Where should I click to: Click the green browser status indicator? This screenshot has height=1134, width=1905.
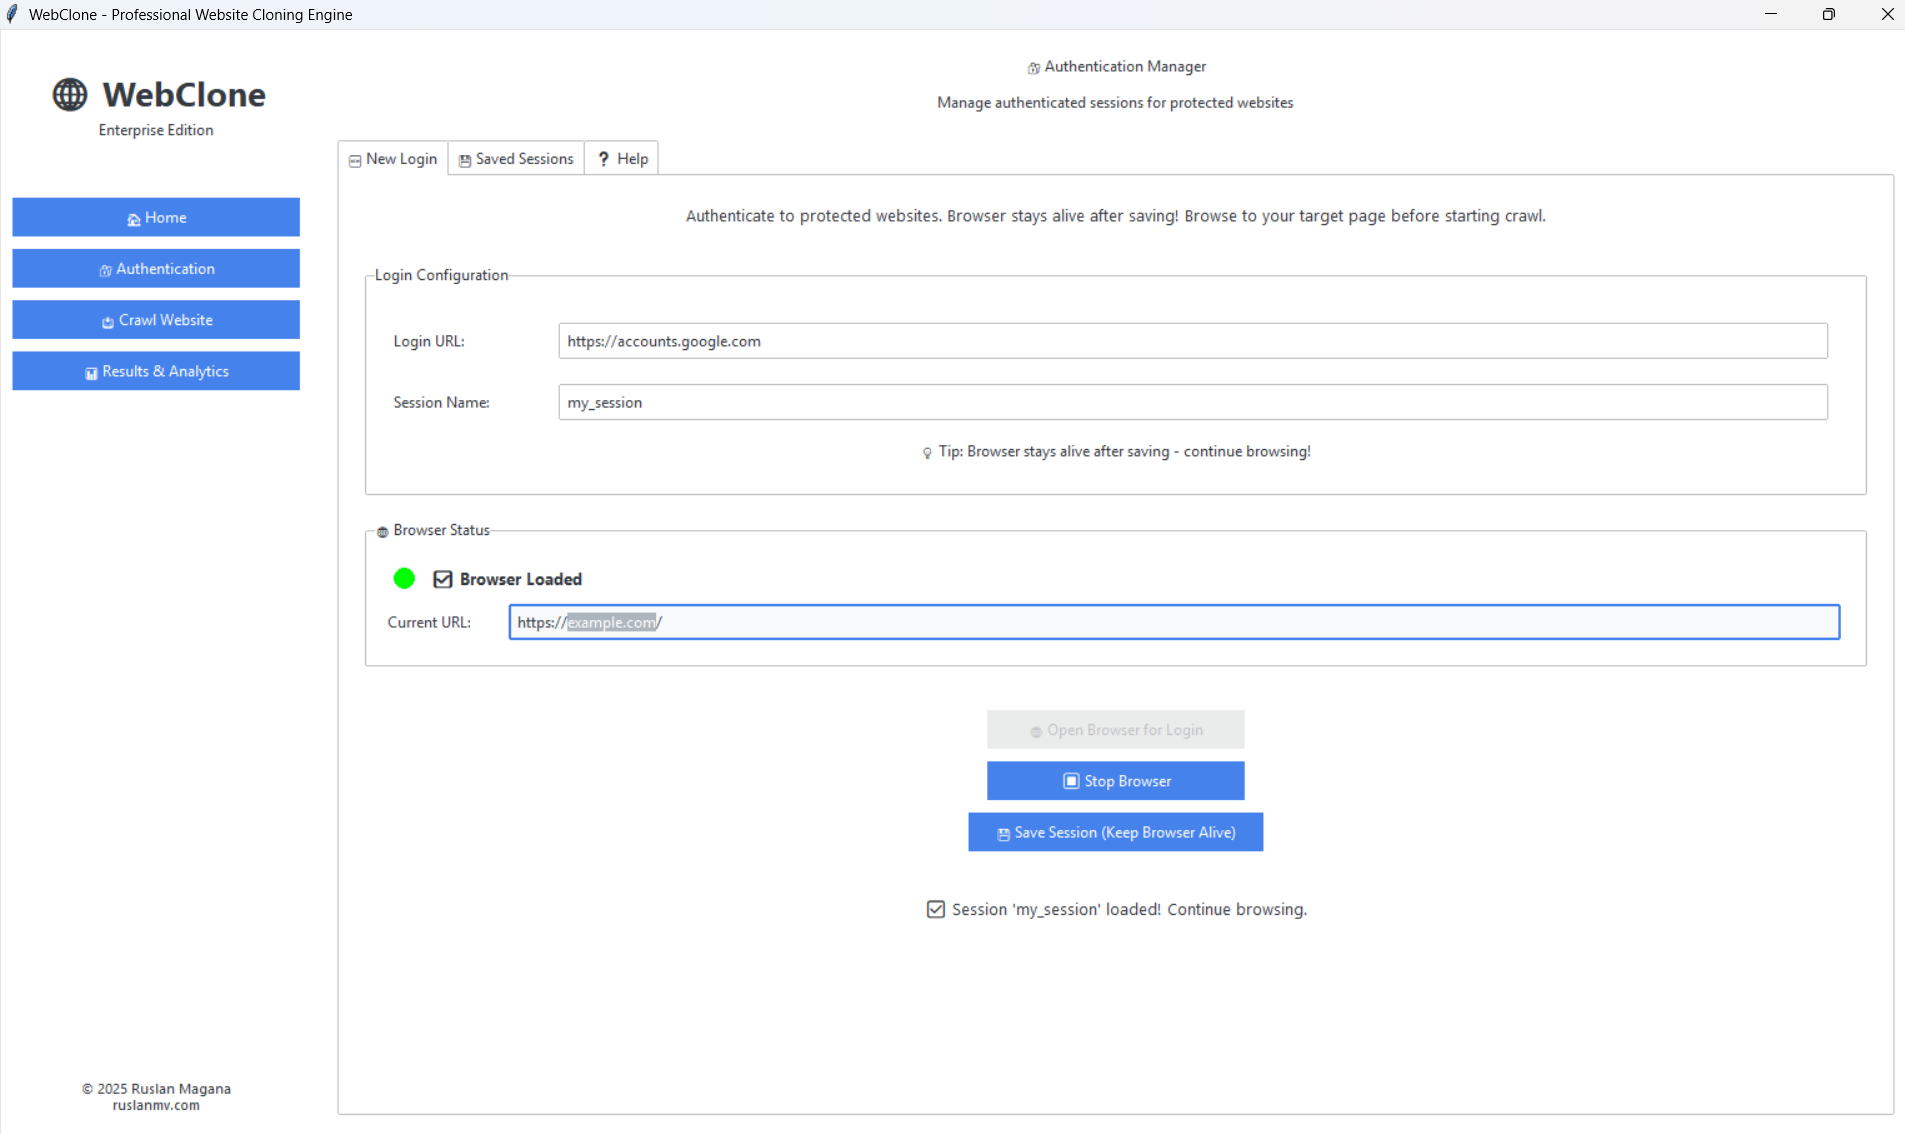pos(404,579)
